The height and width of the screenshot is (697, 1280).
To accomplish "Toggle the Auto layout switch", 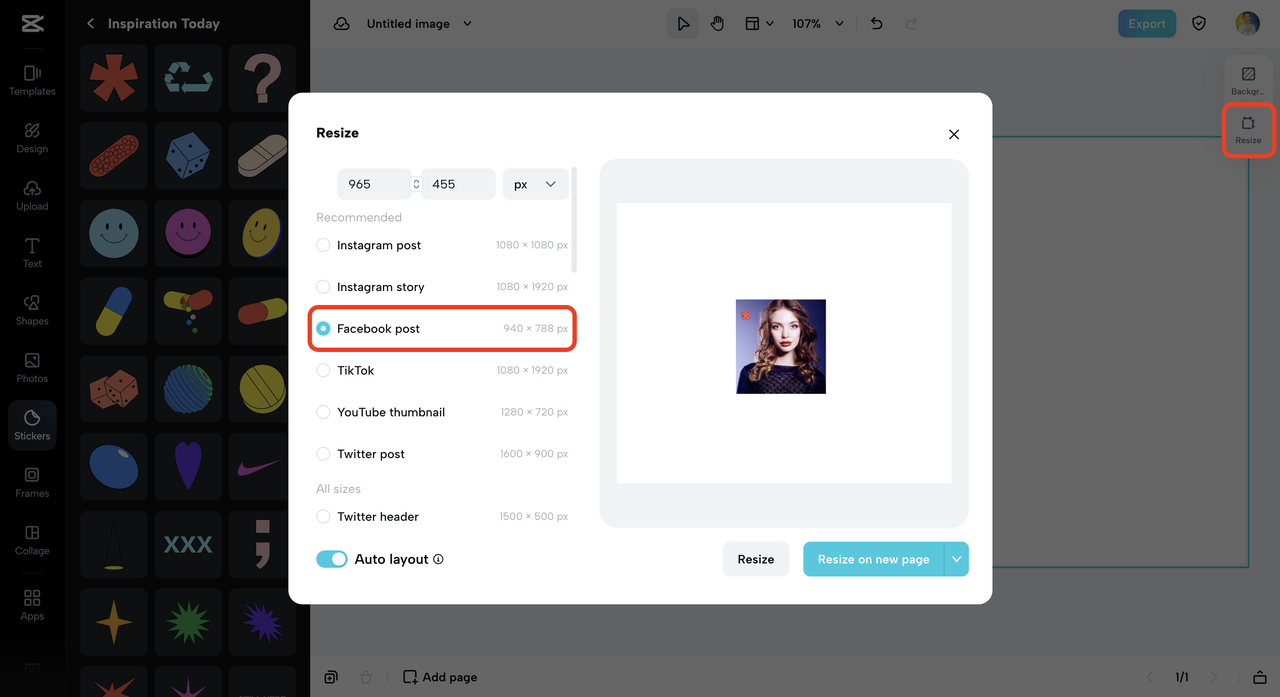I will click(x=332, y=559).
